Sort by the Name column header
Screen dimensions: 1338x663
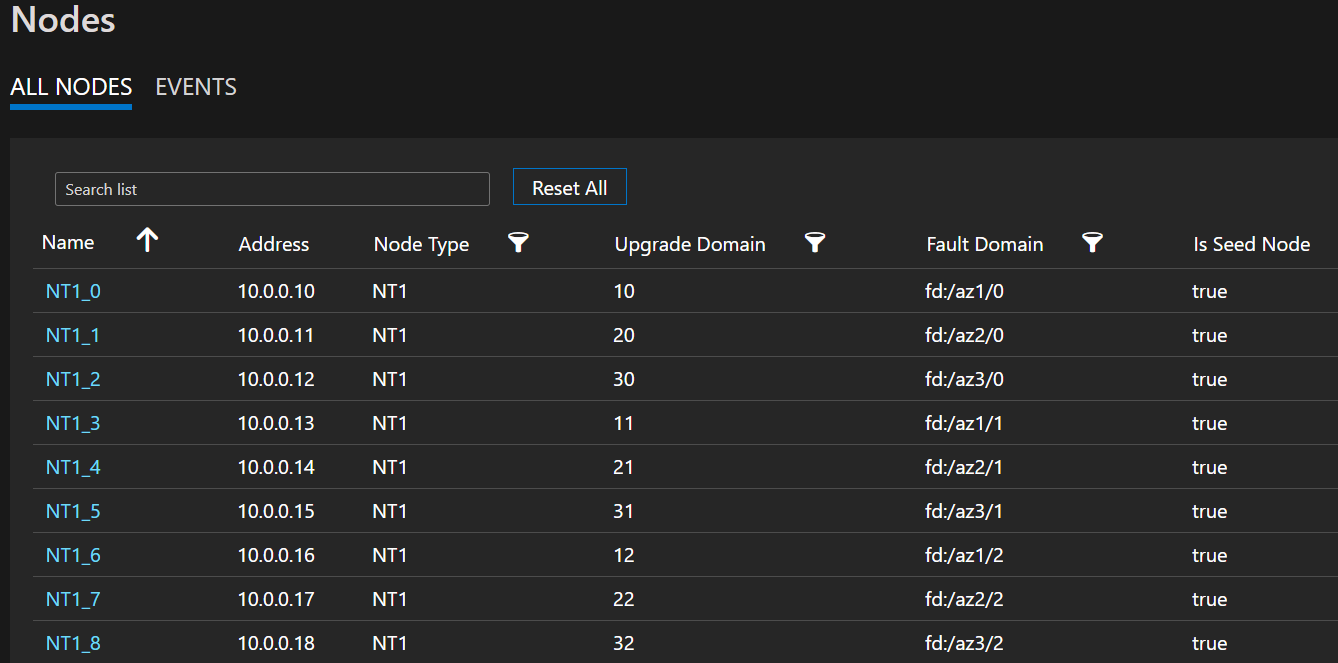pyautogui.click(x=68, y=243)
